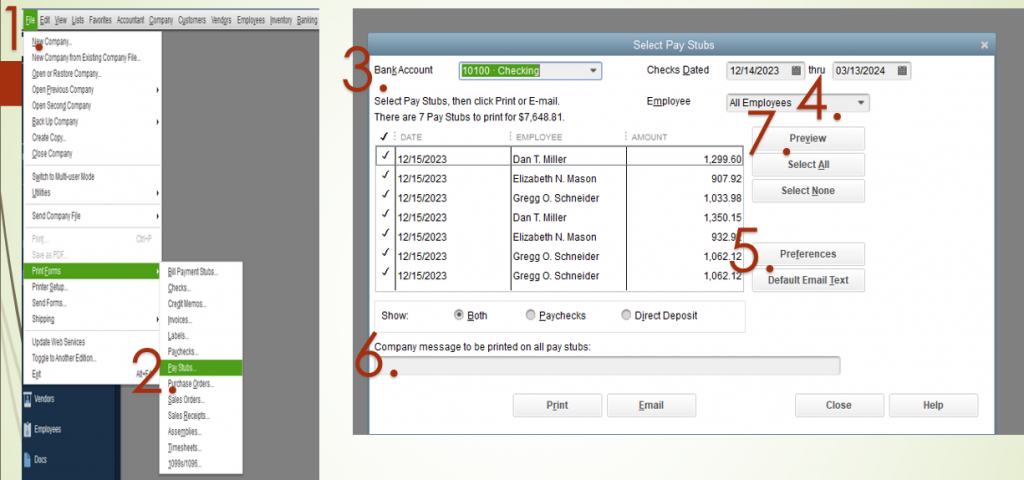This screenshot has width=1024, height=480.
Task: Click the amount cell 1,350.15
Action: pyautogui.click(x=684, y=217)
